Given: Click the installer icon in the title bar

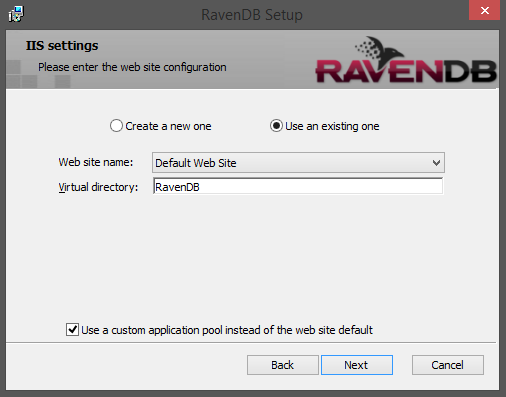Looking at the screenshot, I should [16, 14].
